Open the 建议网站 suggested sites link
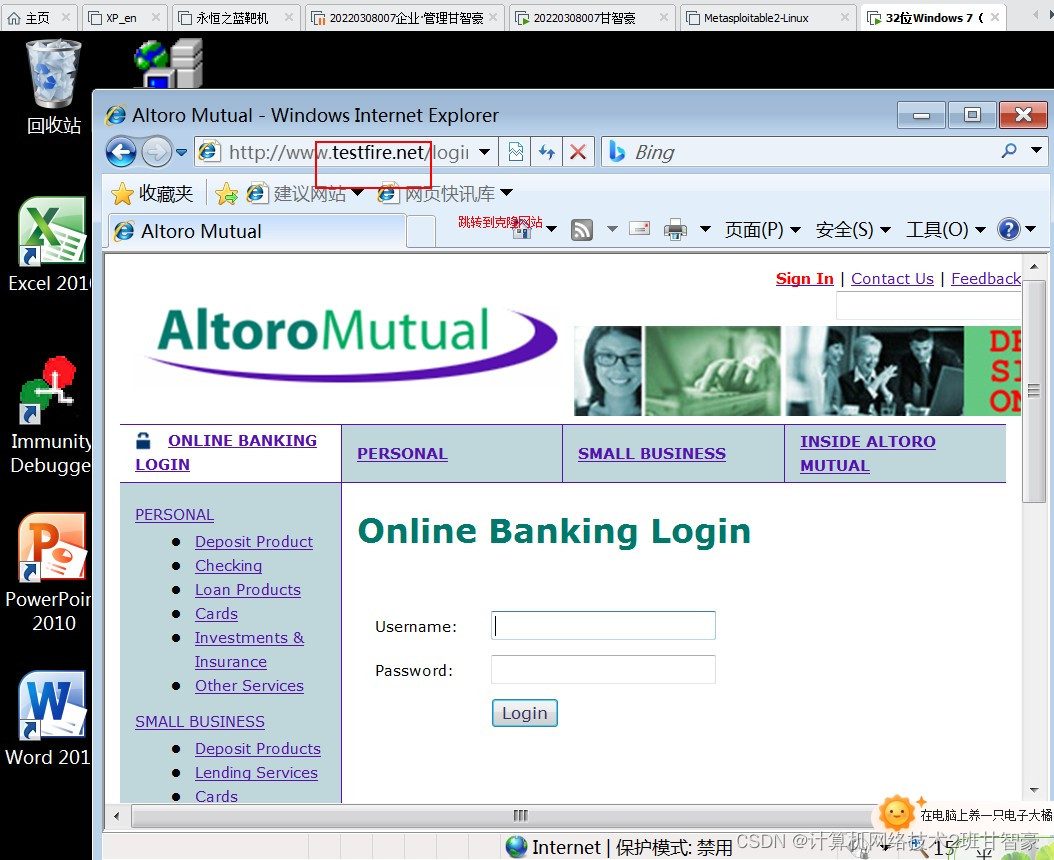The image size is (1054, 860). pos(305,194)
